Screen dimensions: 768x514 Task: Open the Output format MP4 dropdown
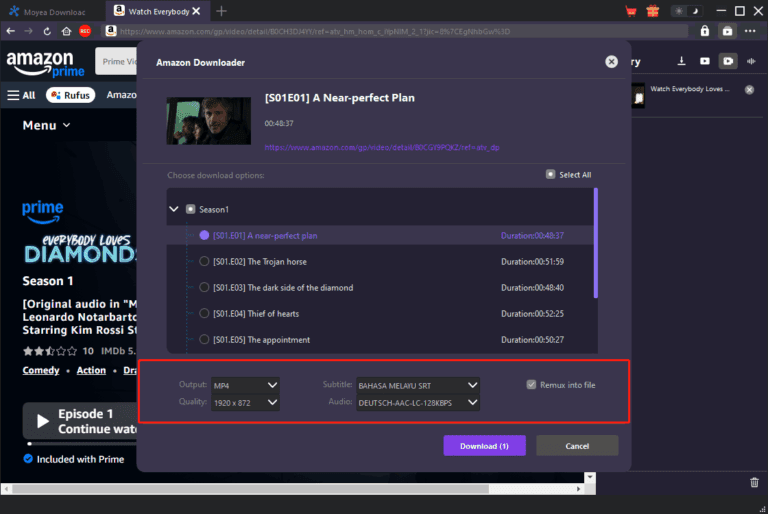(x=244, y=385)
